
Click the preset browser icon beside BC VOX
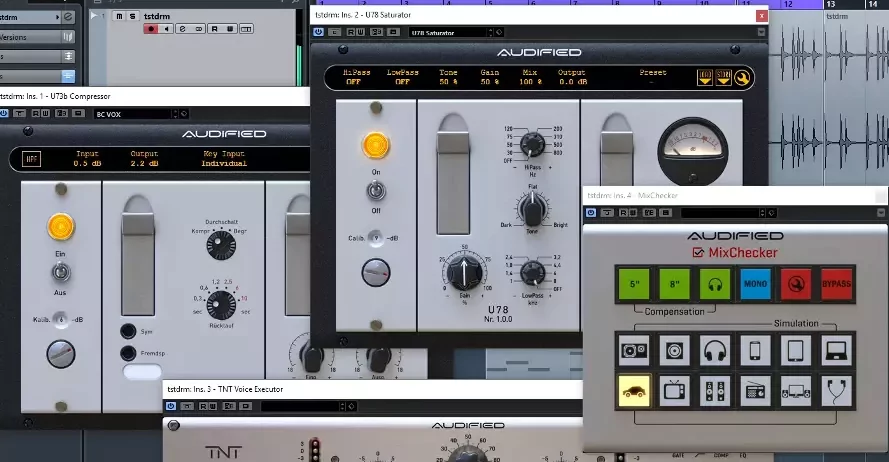click(x=184, y=114)
